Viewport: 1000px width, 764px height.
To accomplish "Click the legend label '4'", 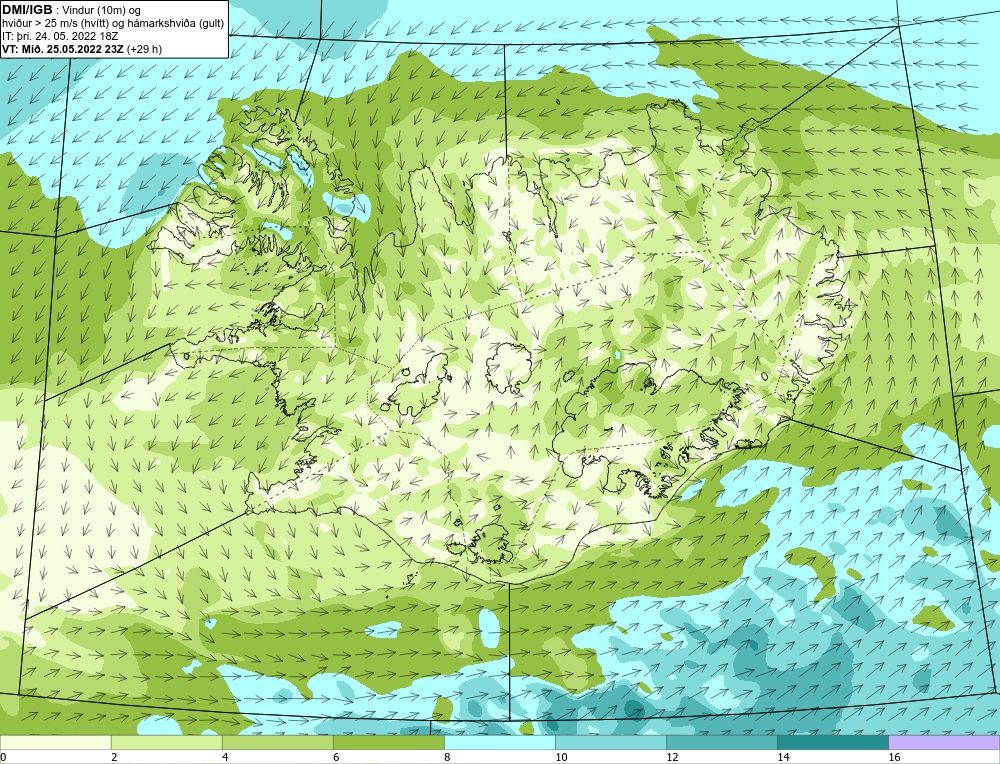I will coord(225,757).
